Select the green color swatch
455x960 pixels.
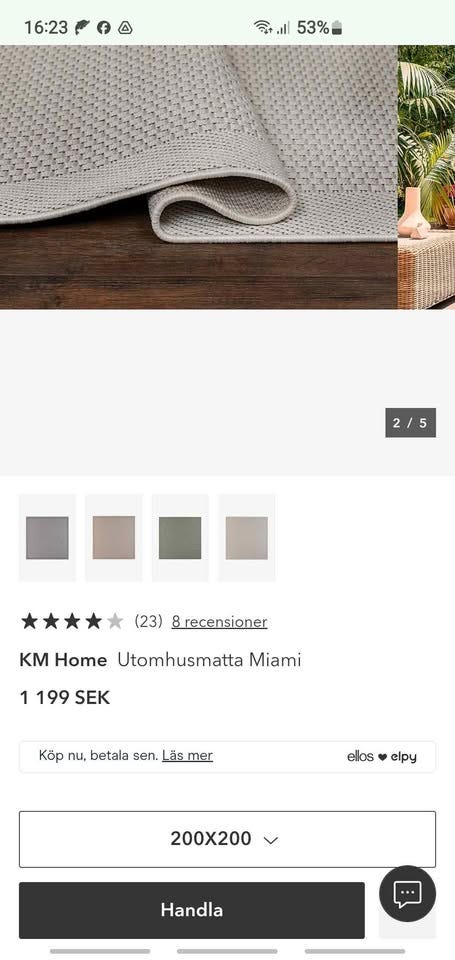pyautogui.click(x=180, y=538)
